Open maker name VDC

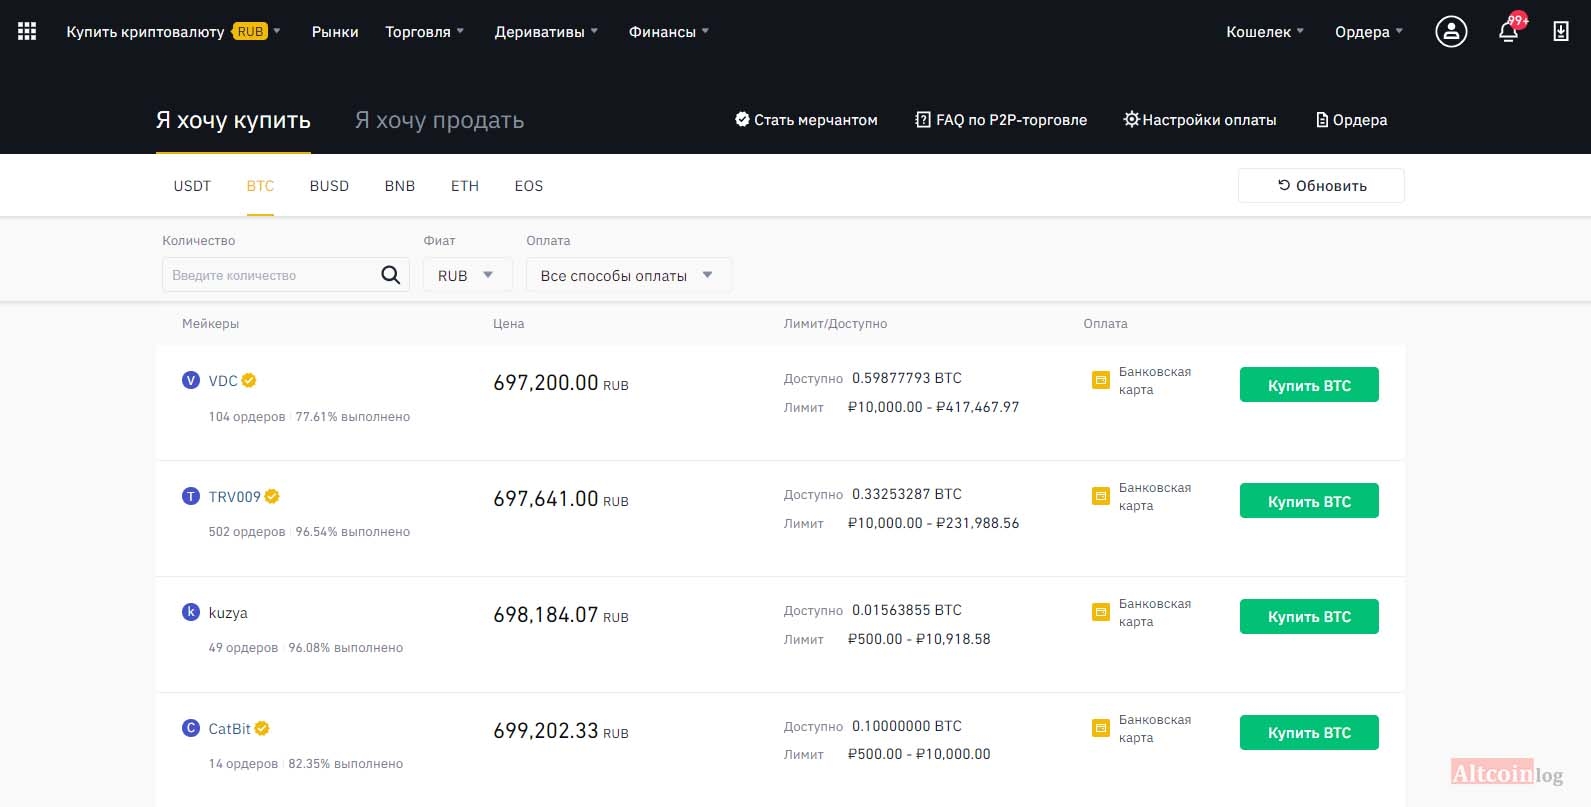(223, 381)
